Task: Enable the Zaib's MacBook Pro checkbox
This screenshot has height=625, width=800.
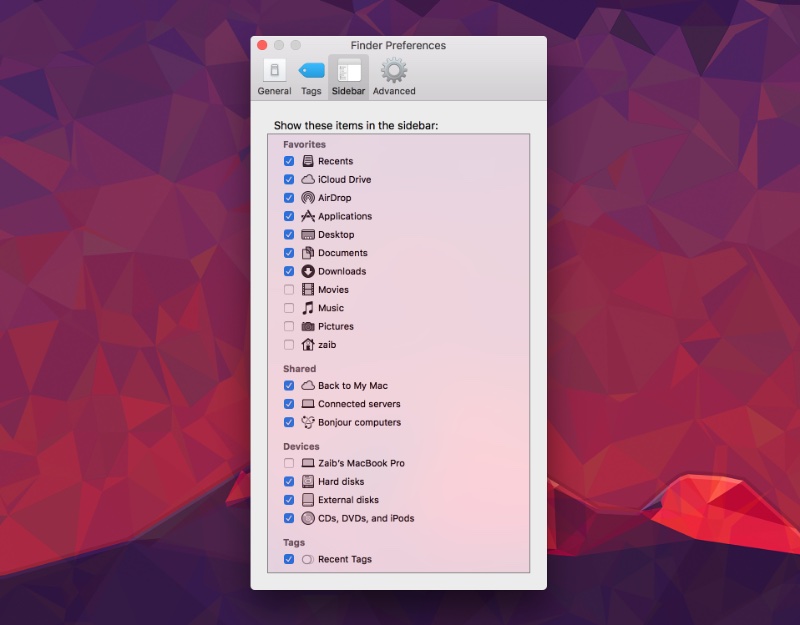Action: coord(289,463)
